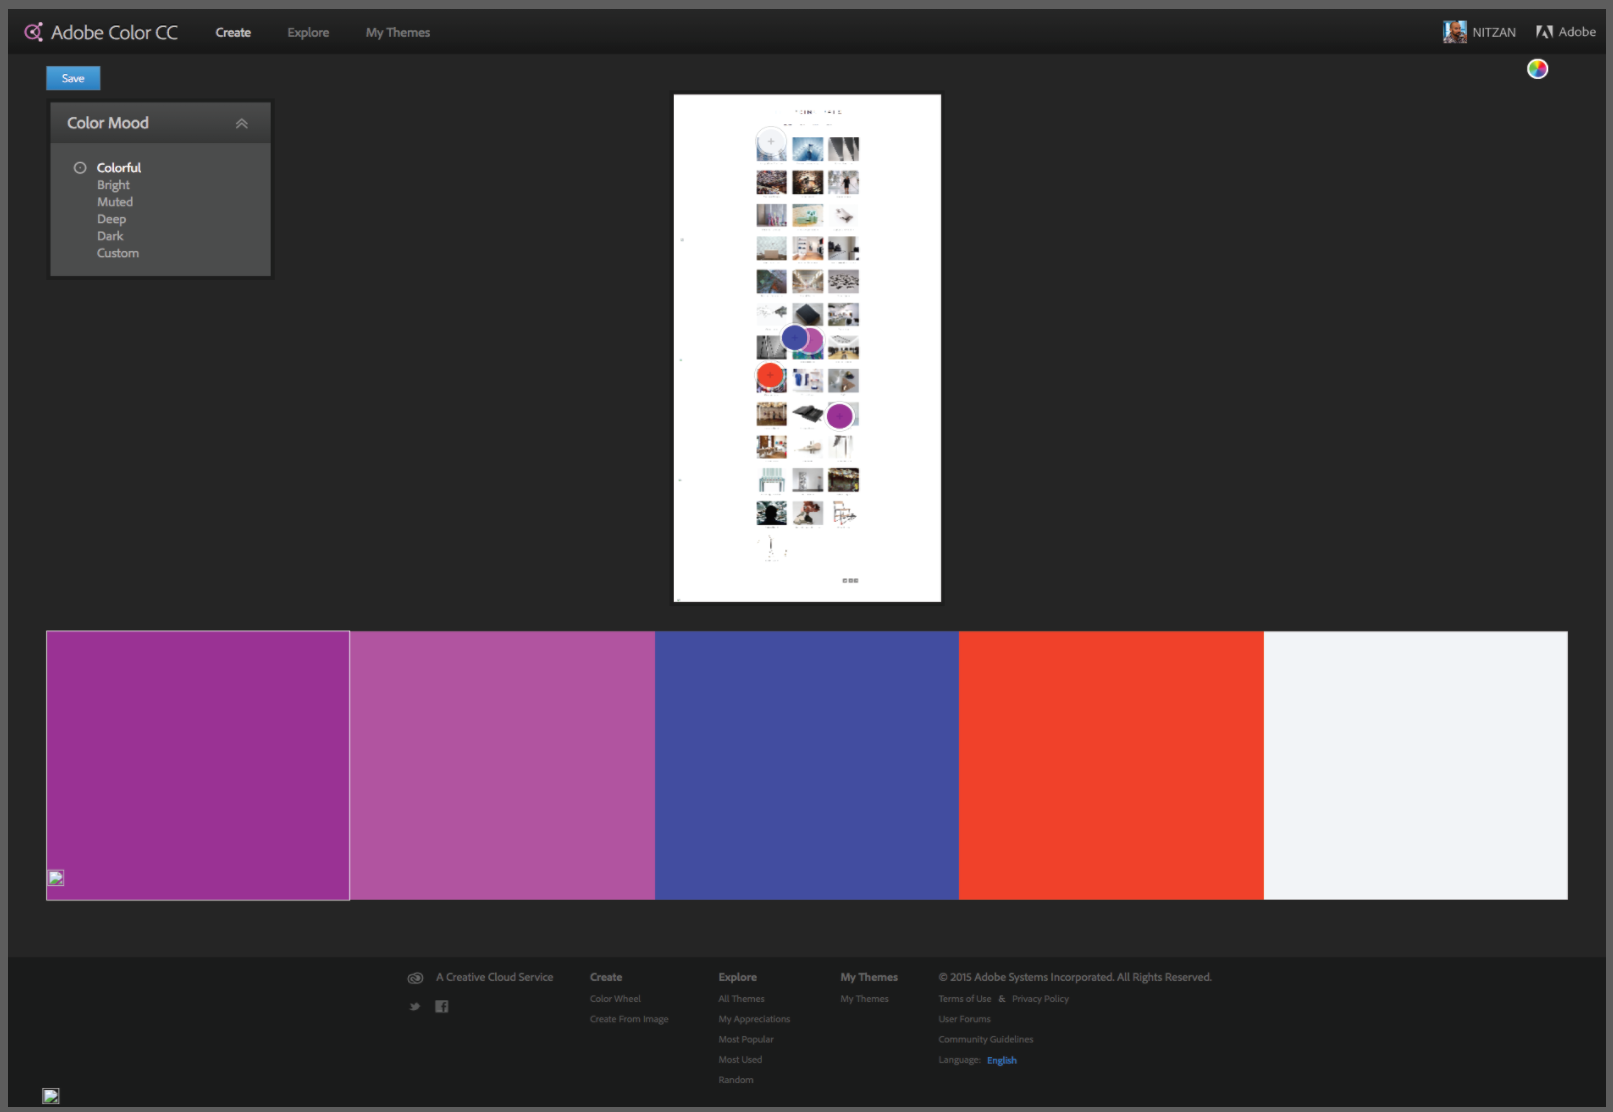The image size is (1613, 1112).
Task: Open the Most Used footer link
Action: coord(740,1060)
